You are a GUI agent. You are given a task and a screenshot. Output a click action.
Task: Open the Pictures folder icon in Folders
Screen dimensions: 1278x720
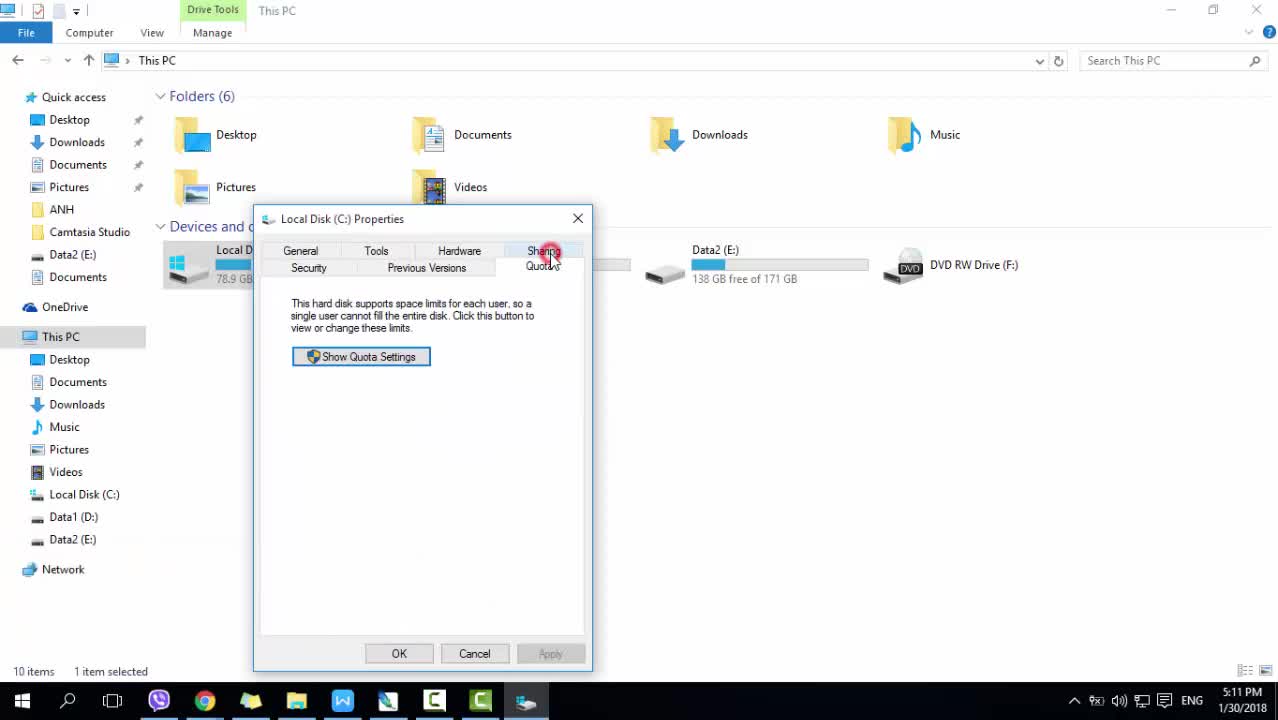tap(192, 187)
